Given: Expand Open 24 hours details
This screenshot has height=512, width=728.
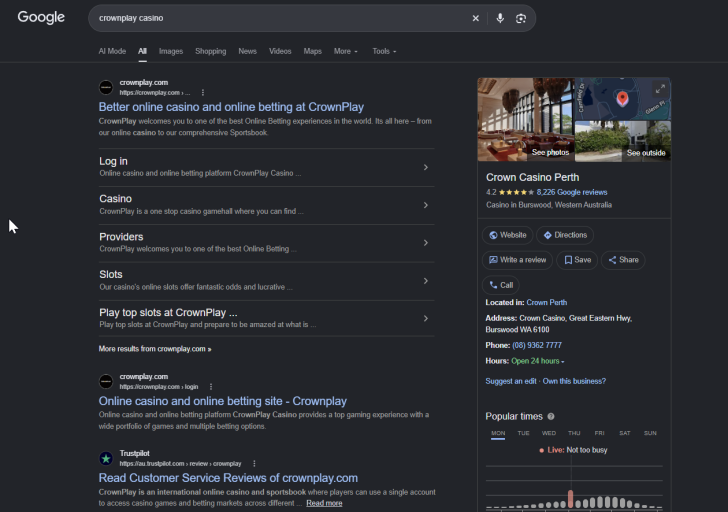Looking at the screenshot, I should [538, 361].
